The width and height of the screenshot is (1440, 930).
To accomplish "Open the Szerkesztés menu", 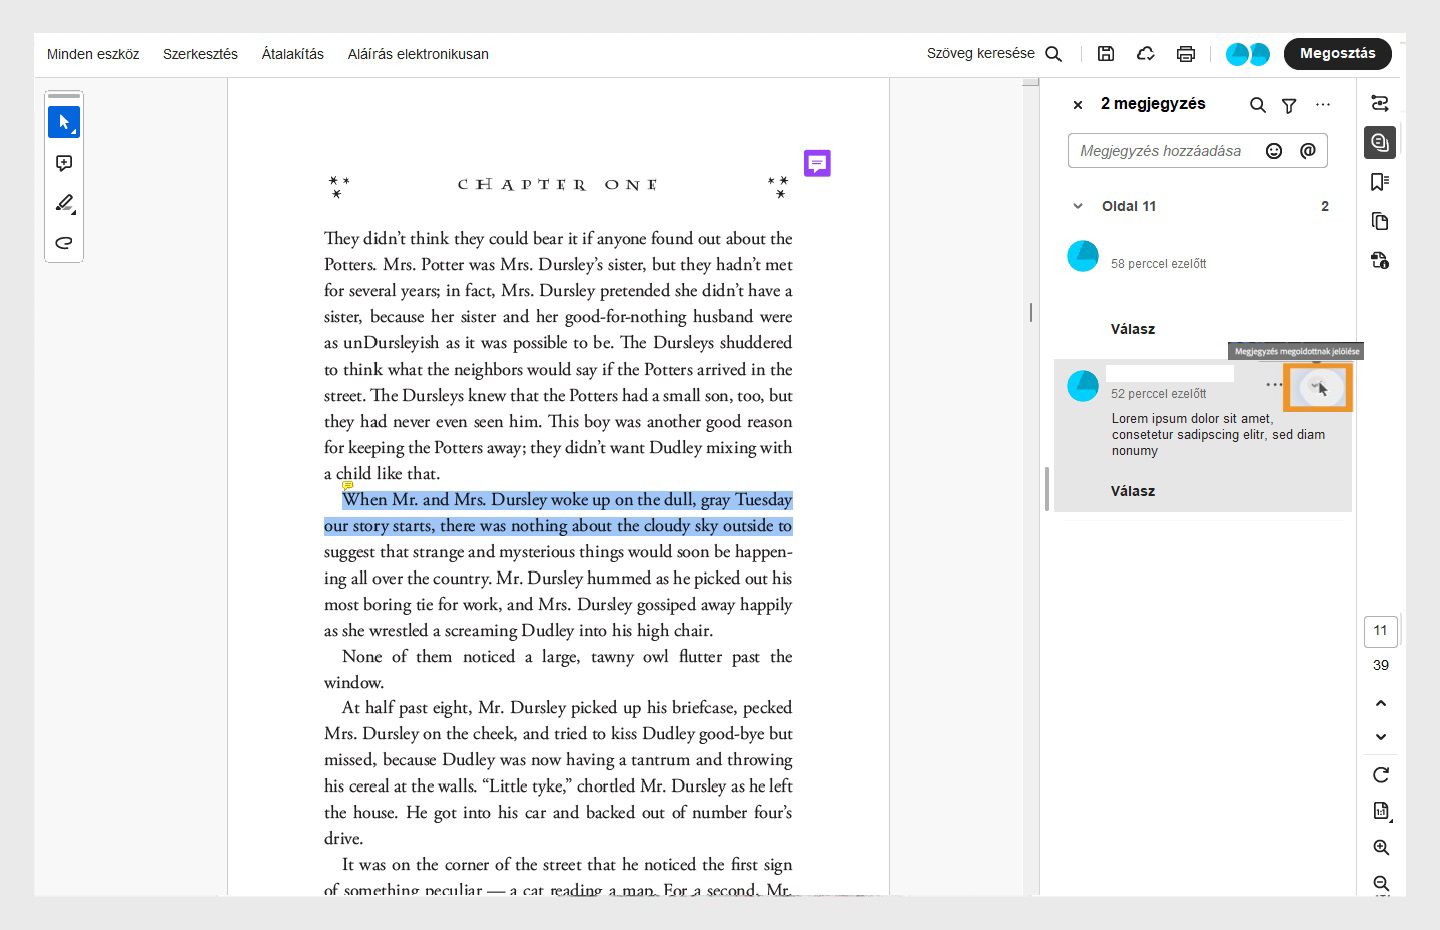I will pos(200,54).
